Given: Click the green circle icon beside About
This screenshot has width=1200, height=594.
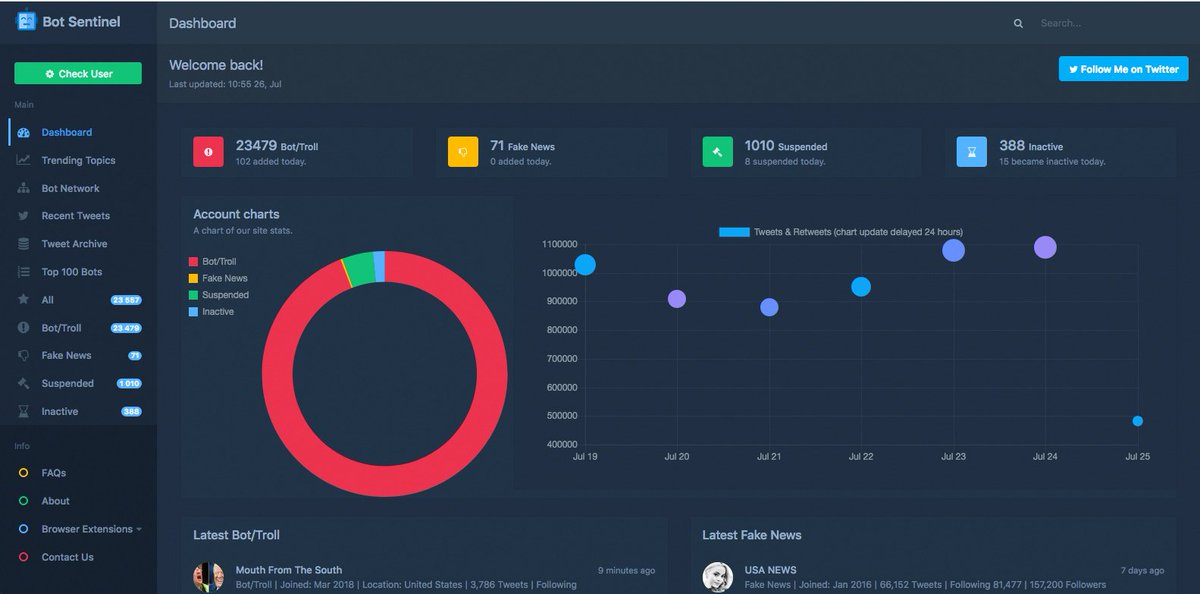Looking at the screenshot, I should click(23, 501).
